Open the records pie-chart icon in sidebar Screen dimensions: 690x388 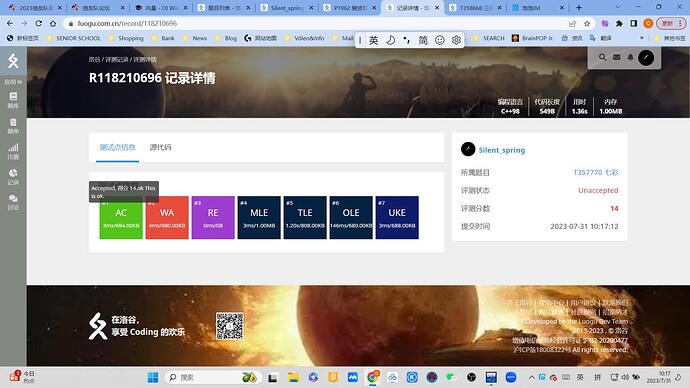pos(13,176)
